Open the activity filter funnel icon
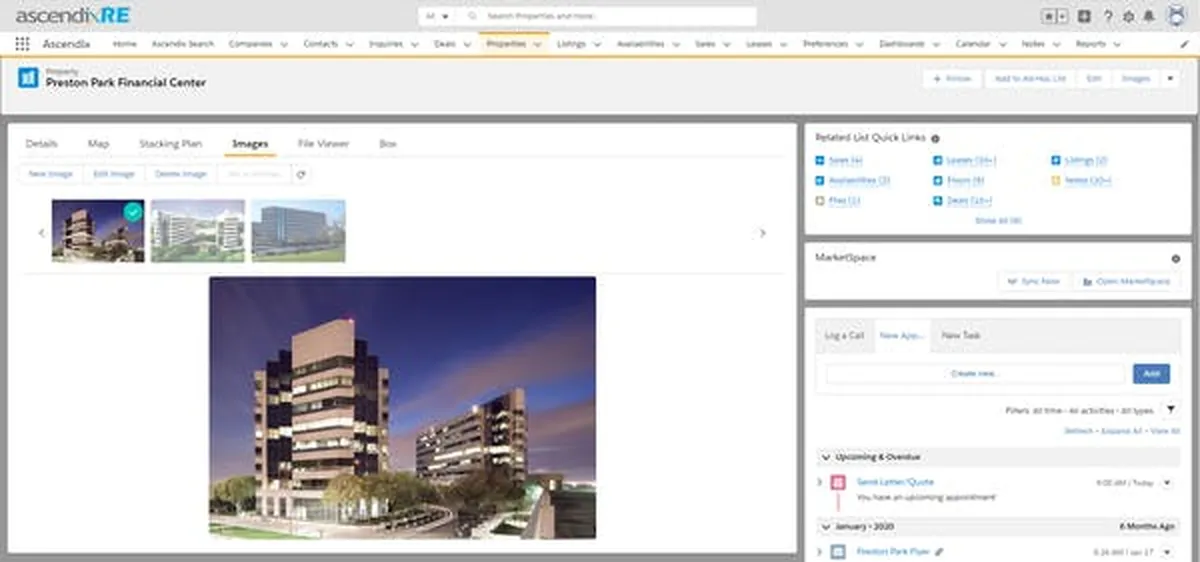Screen dimensions: 1200x562 pos(1171,410)
